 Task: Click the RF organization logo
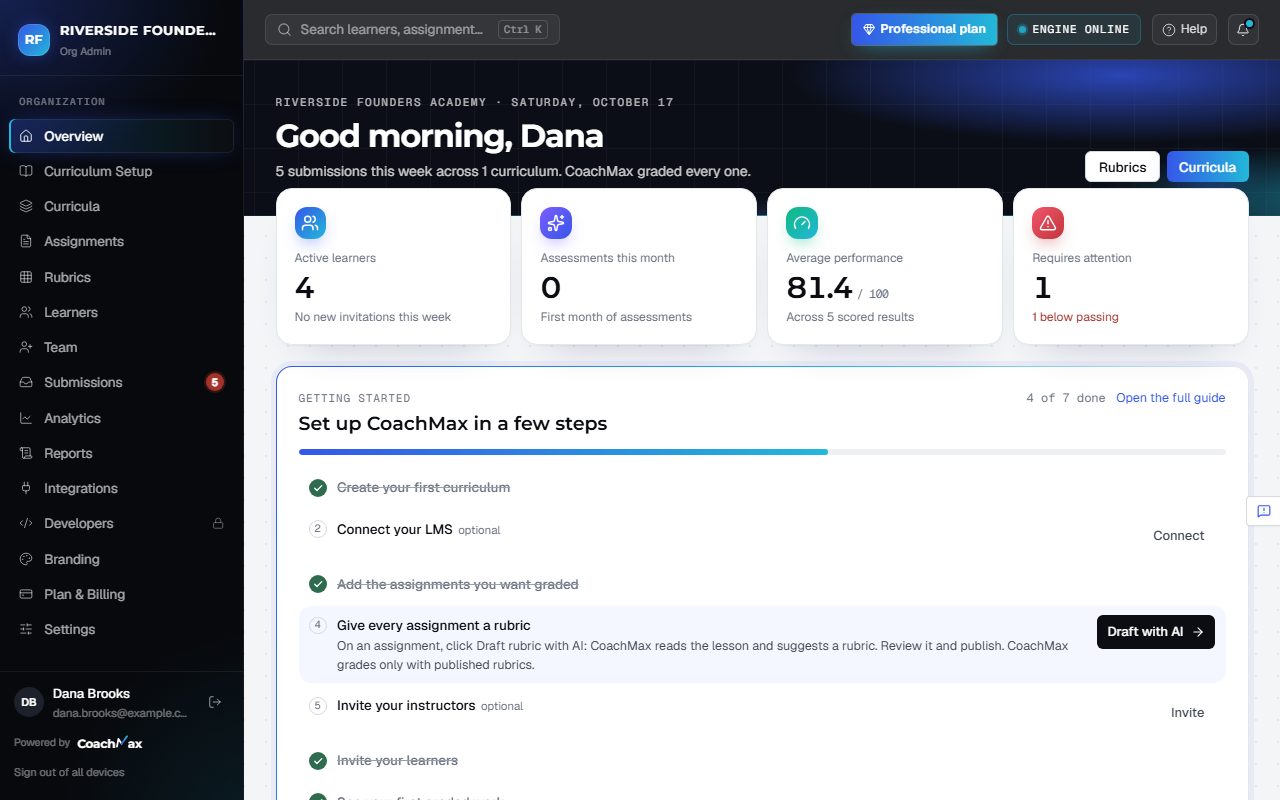(x=34, y=39)
